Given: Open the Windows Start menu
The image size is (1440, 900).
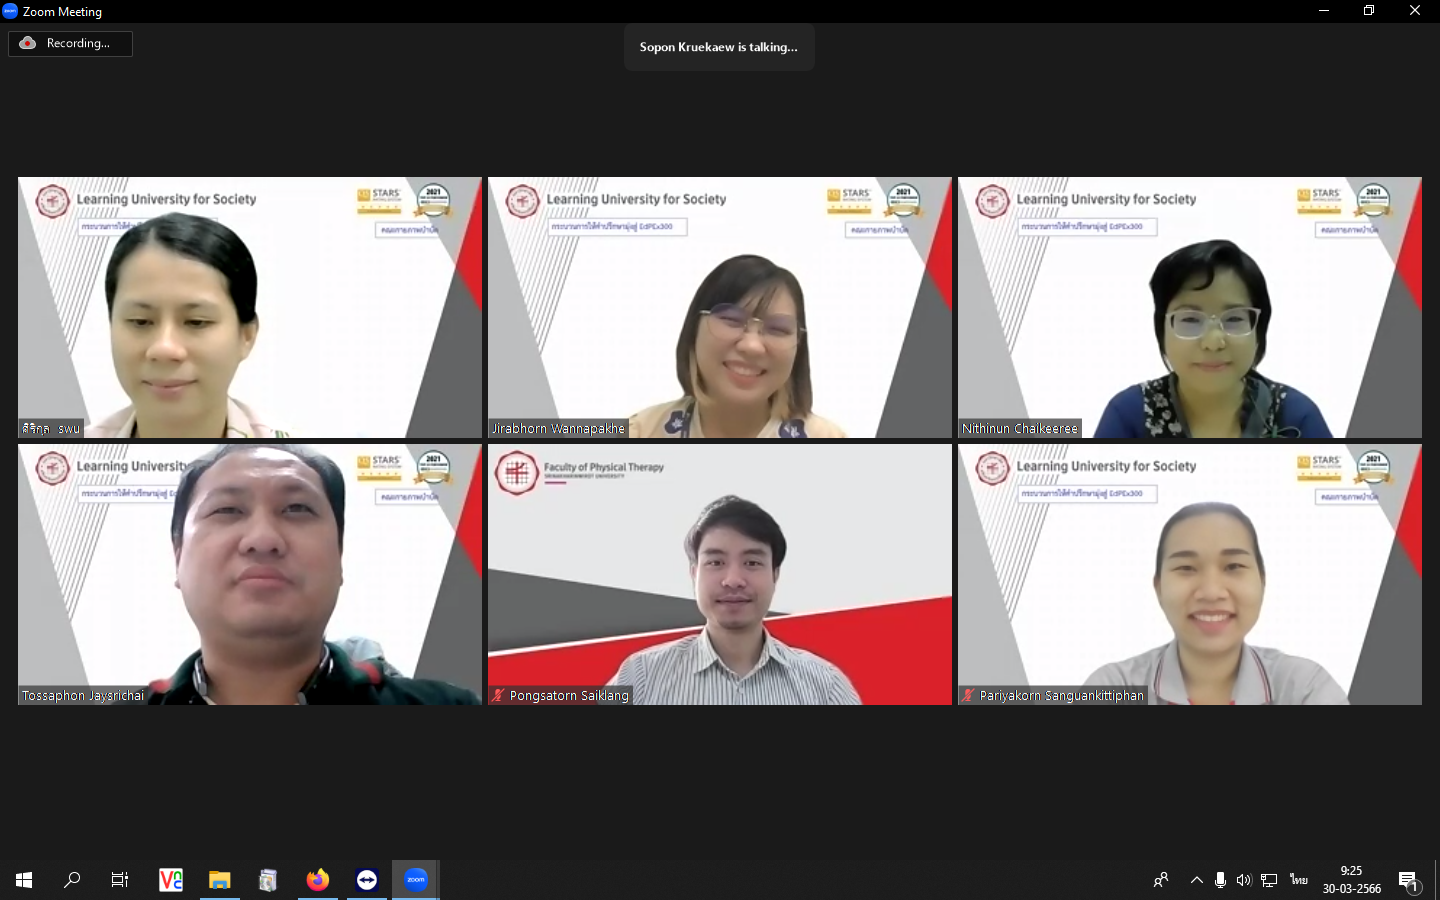Looking at the screenshot, I should pyautogui.click(x=24, y=880).
